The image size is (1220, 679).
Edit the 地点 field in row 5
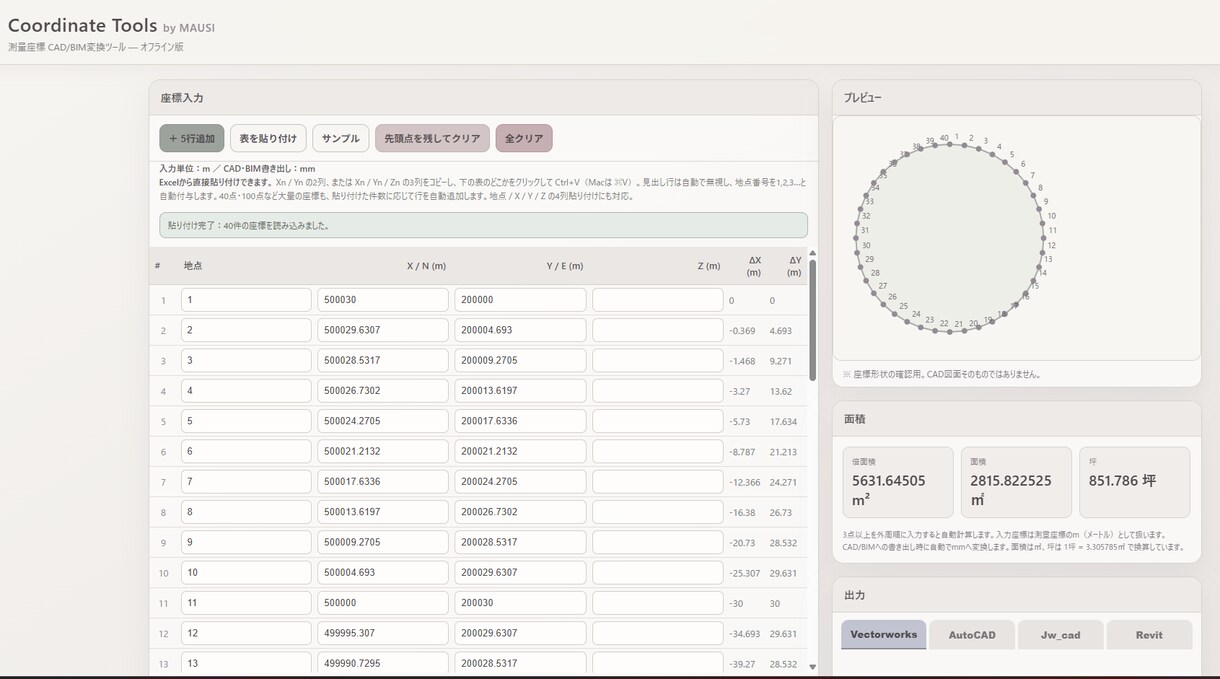tap(246, 421)
